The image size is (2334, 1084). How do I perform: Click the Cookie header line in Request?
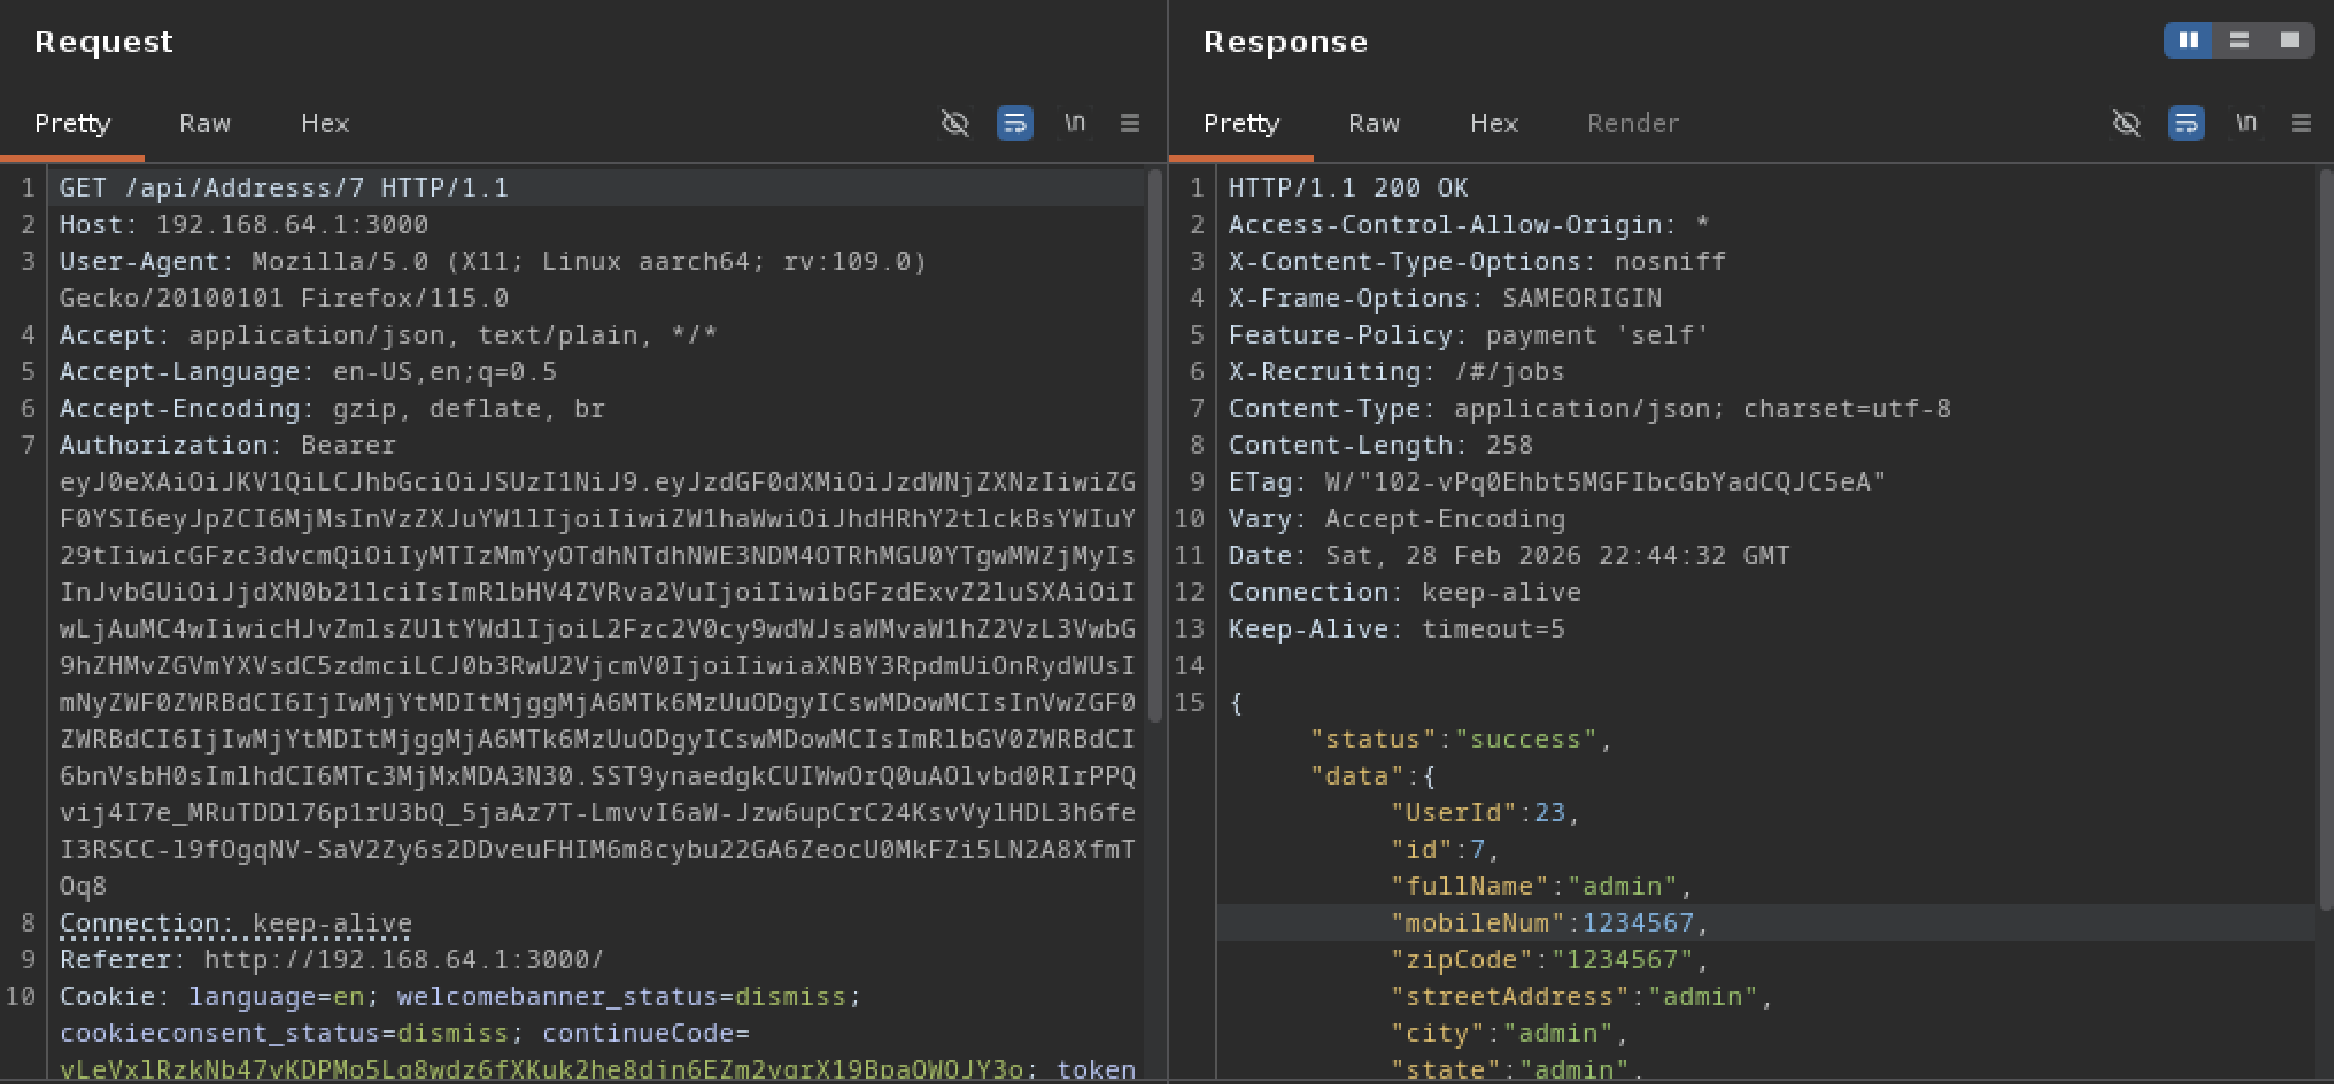tap(460, 997)
